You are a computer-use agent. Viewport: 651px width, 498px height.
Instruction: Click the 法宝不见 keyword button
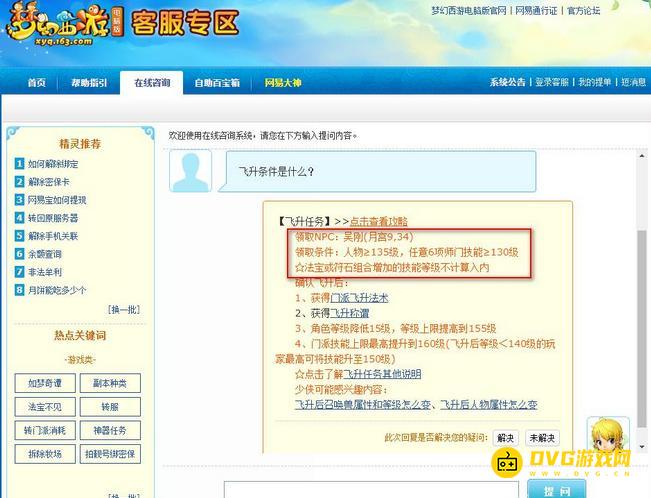pos(45,407)
